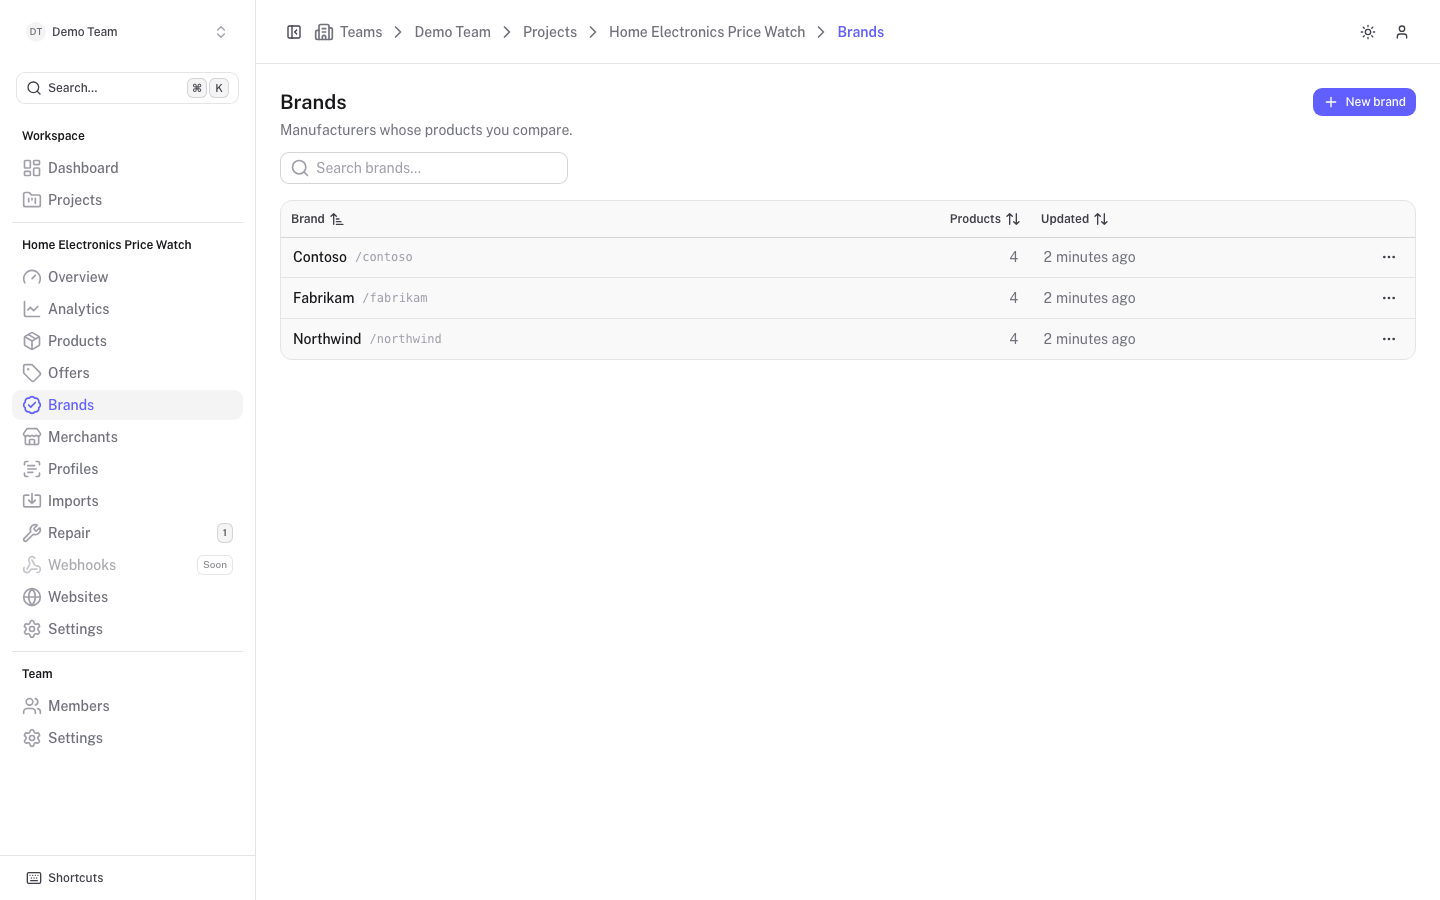1440x900 pixels.
Task: Sort table by Products column
Action: click(x=984, y=219)
